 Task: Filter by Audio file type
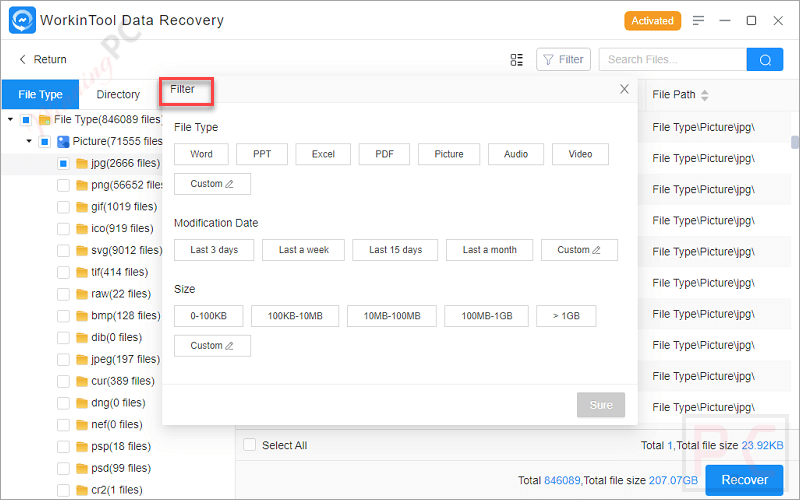tap(516, 154)
